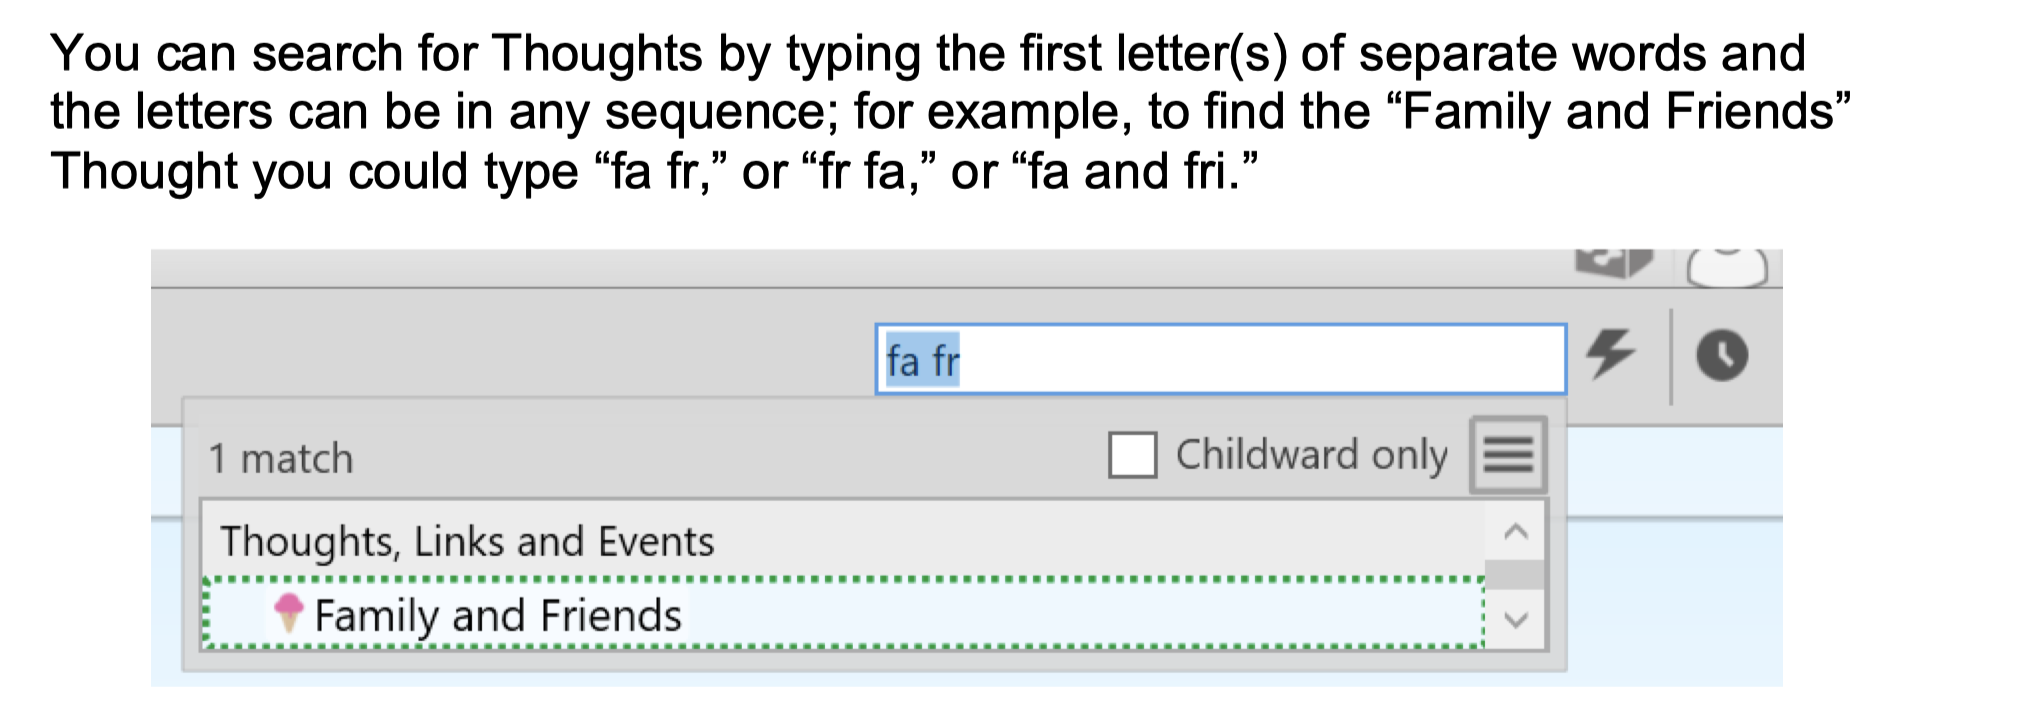2040x710 pixels.
Task: Click inside the search box
Action: coord(1250,359)
